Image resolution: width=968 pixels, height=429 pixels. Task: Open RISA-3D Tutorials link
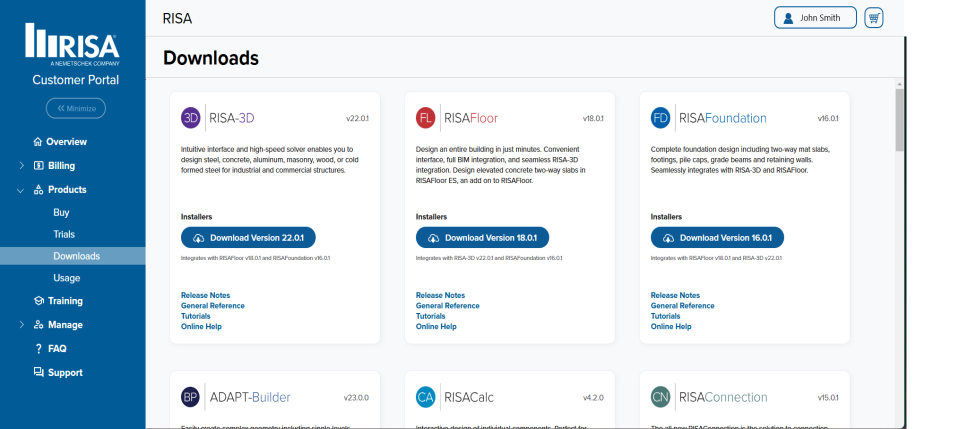196,316
